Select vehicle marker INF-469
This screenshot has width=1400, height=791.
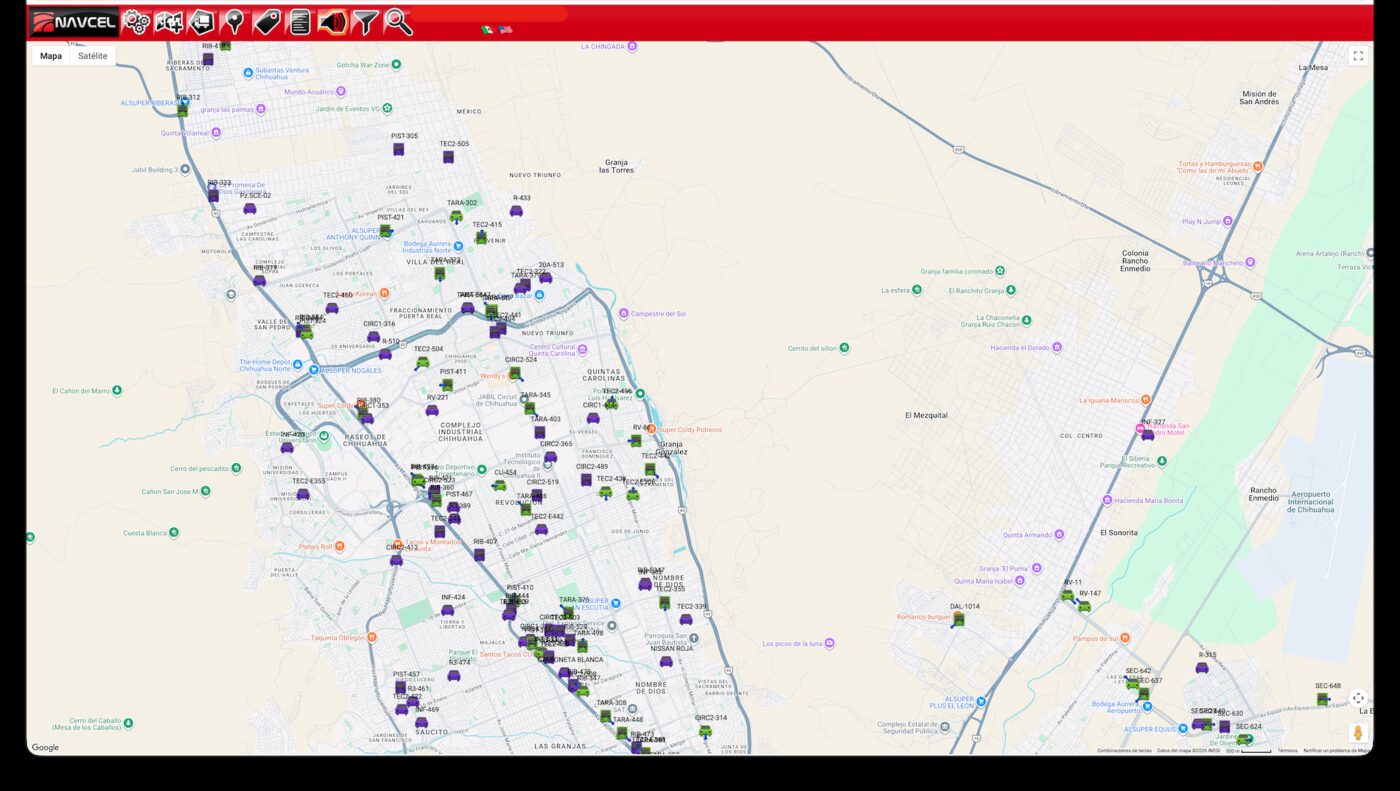pos(422,722)
